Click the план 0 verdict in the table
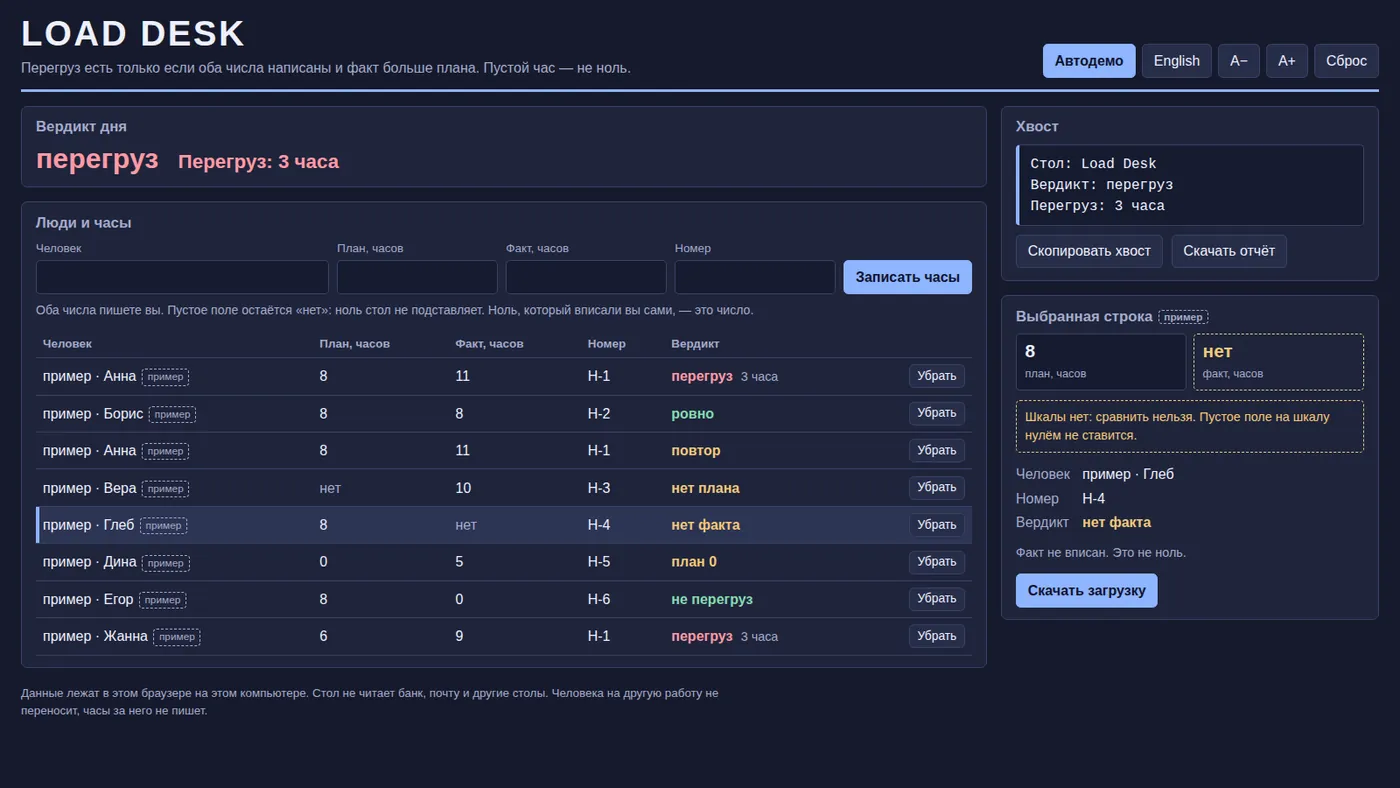Viewport: 1400px width, 788px height. [694, 562]
